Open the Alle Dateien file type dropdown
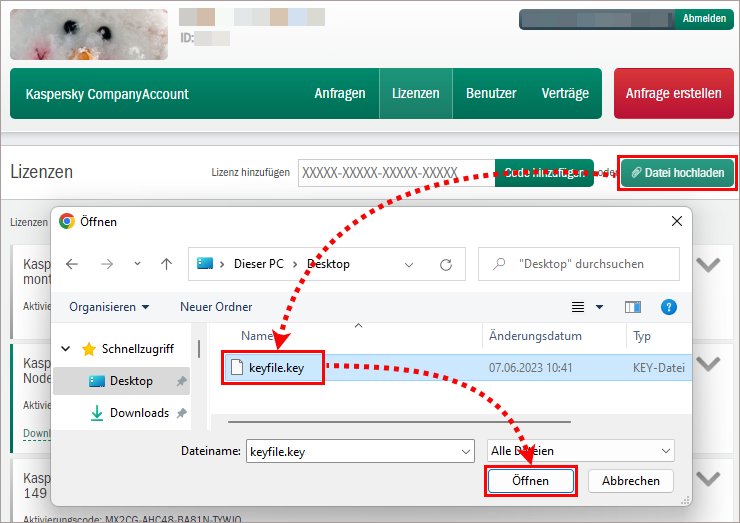Viewport: 740px width, 523px height. [580, 452]
